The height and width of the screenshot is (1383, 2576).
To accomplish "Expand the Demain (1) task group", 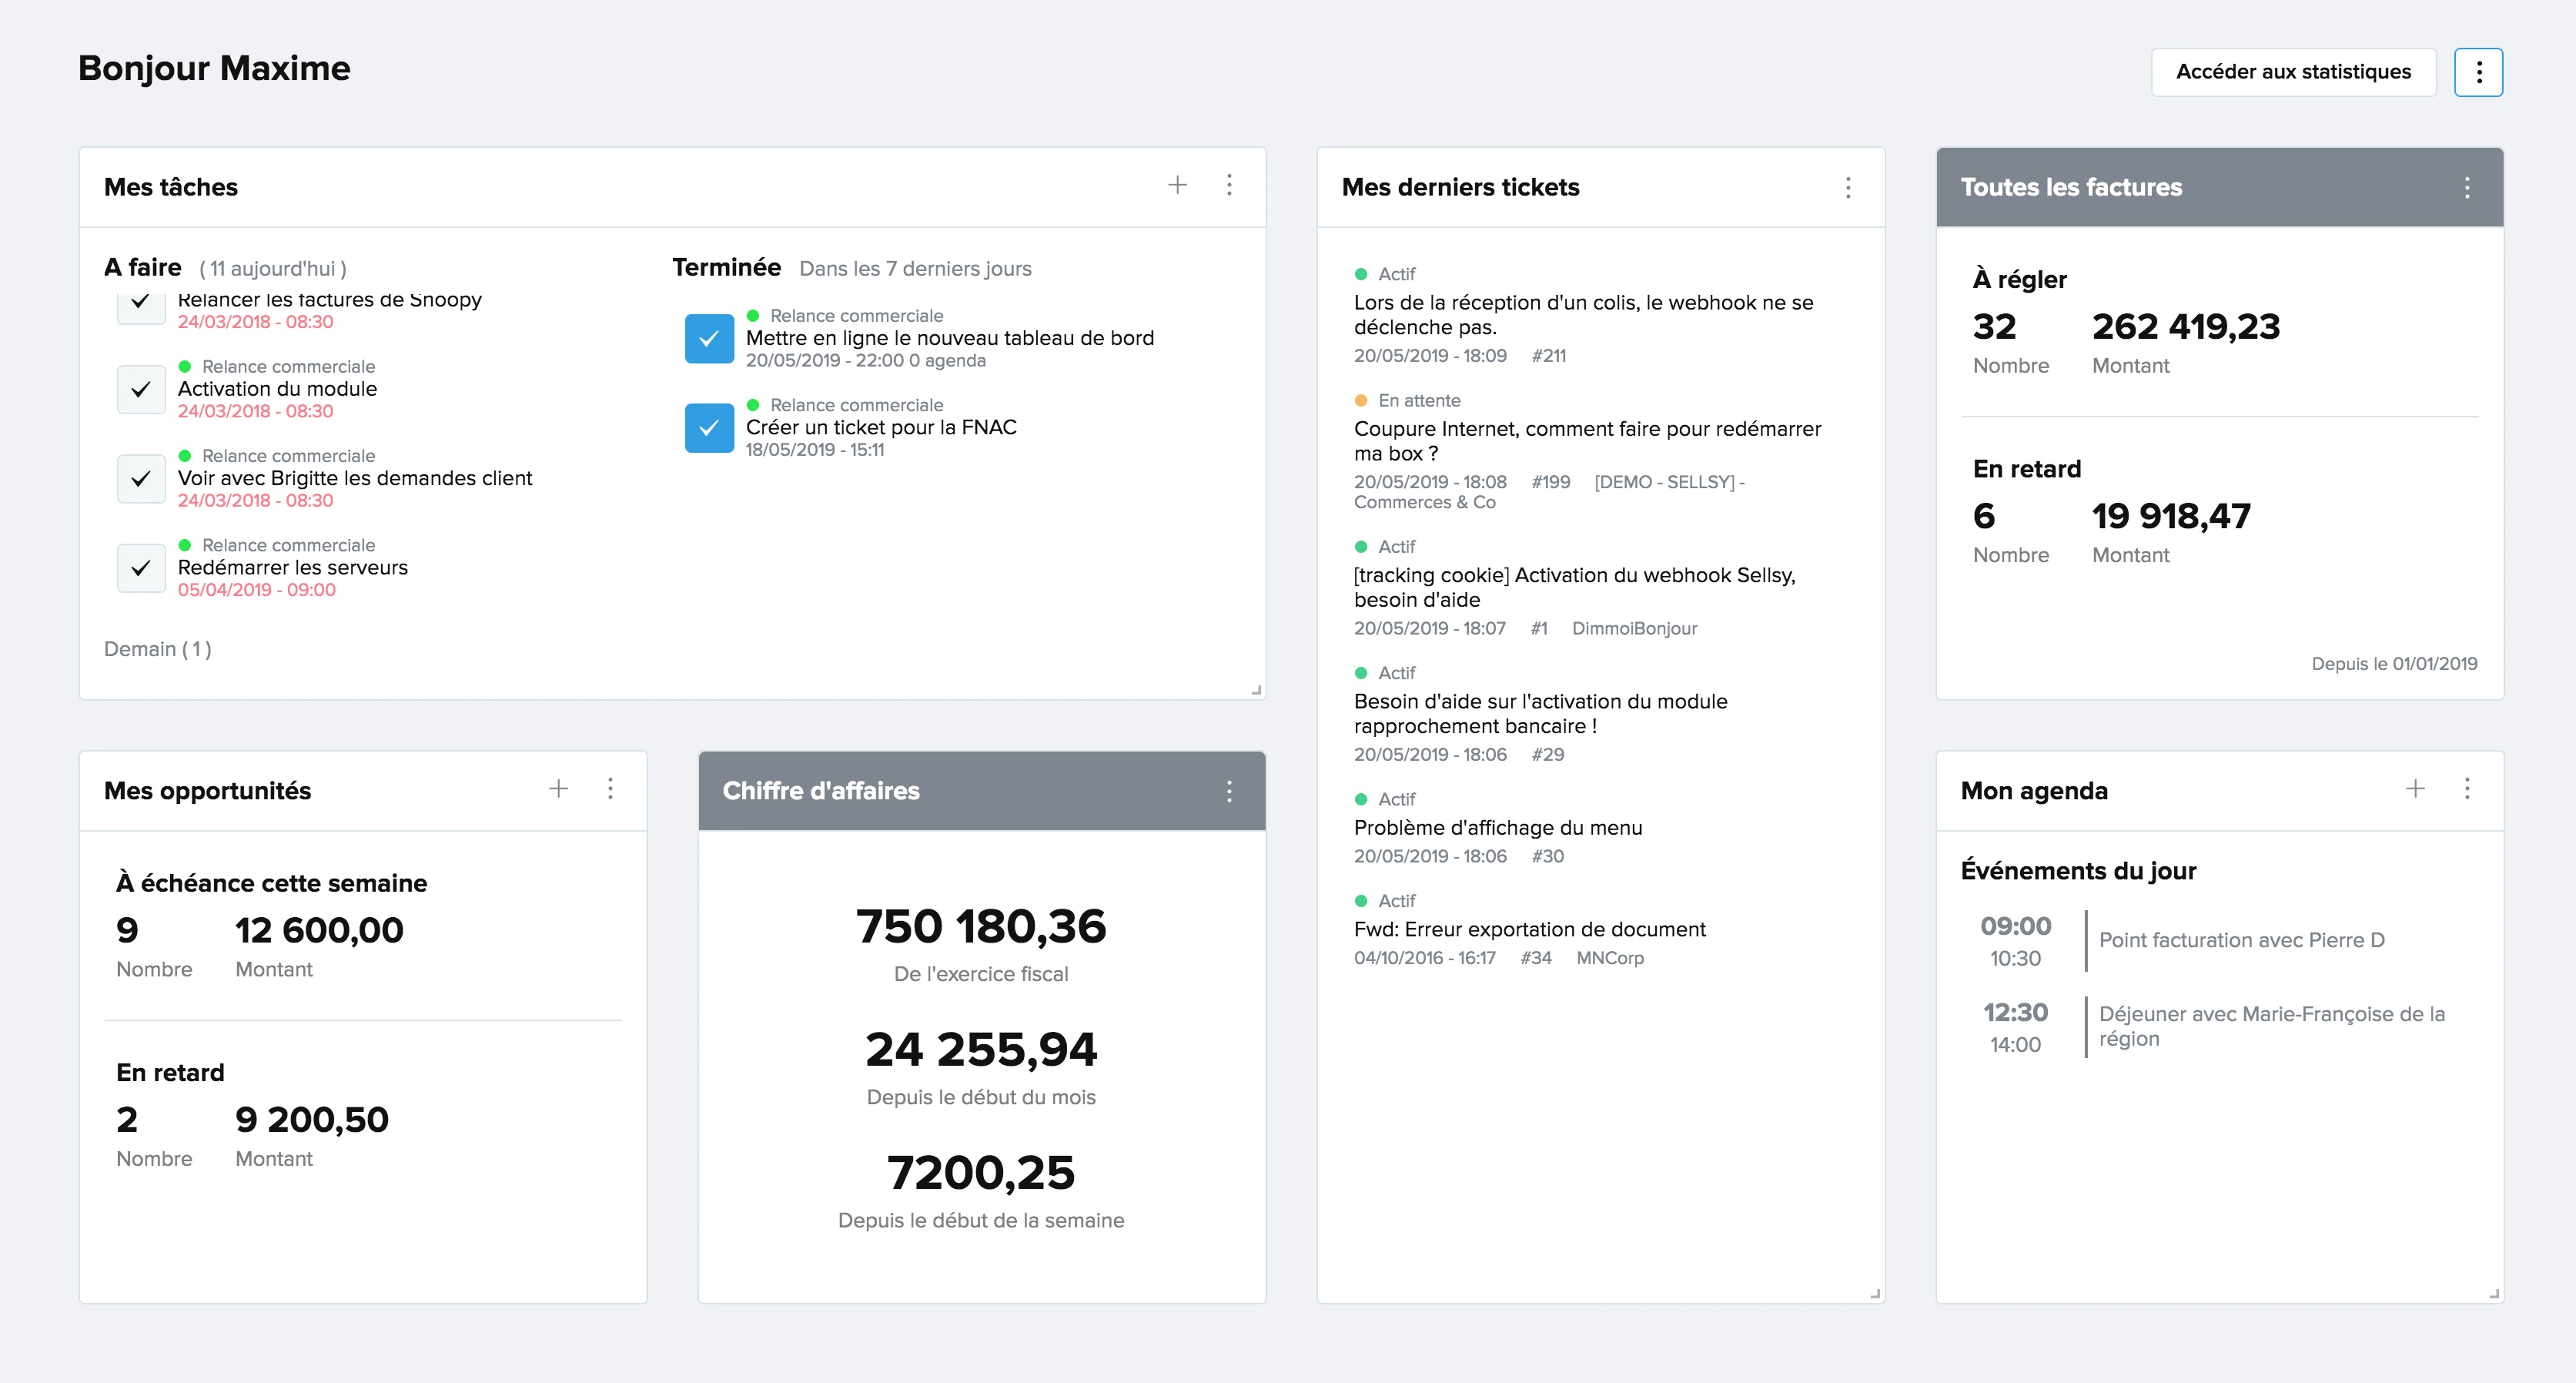I will [x=158, y=649].
